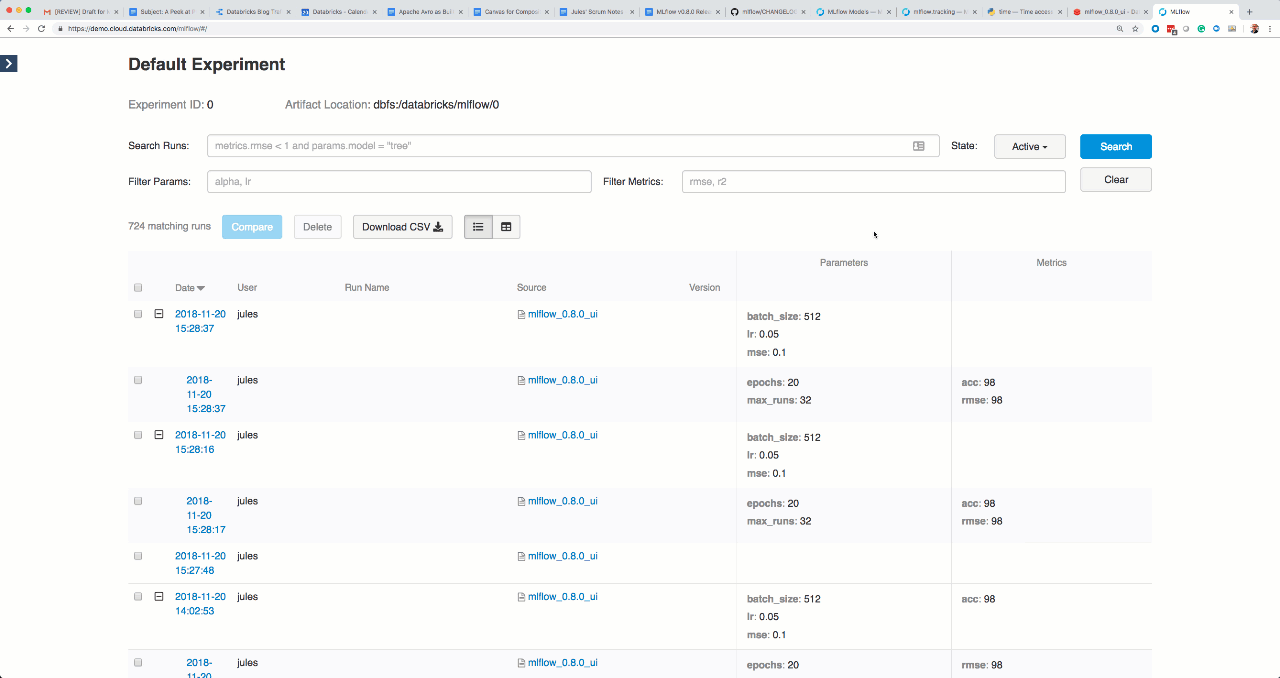Check the 15:28:37 parent run checkbox
The width and height of the screenshot is (1280, 678).
pos(138,314)
